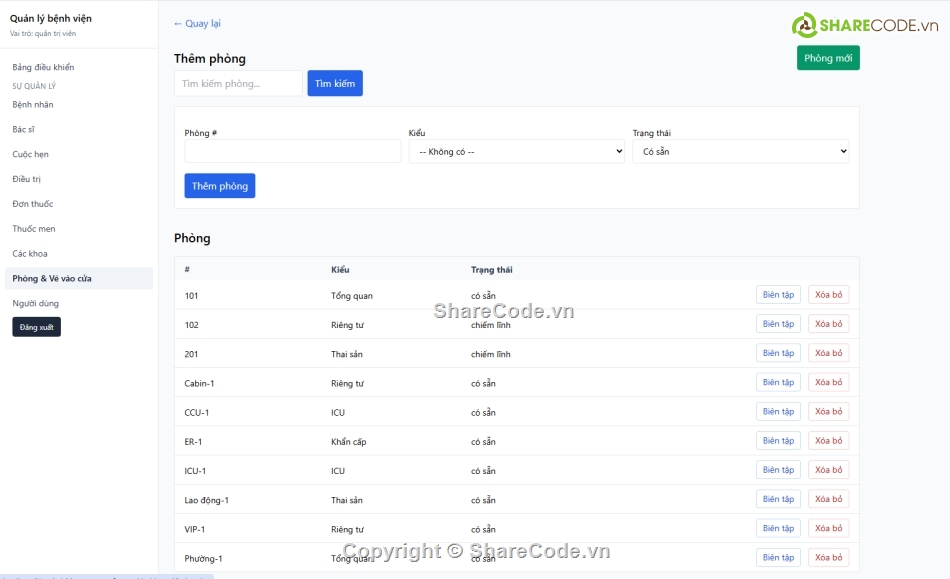
Task: Open the Bệnh nhân section
Action: click(31, 104)
